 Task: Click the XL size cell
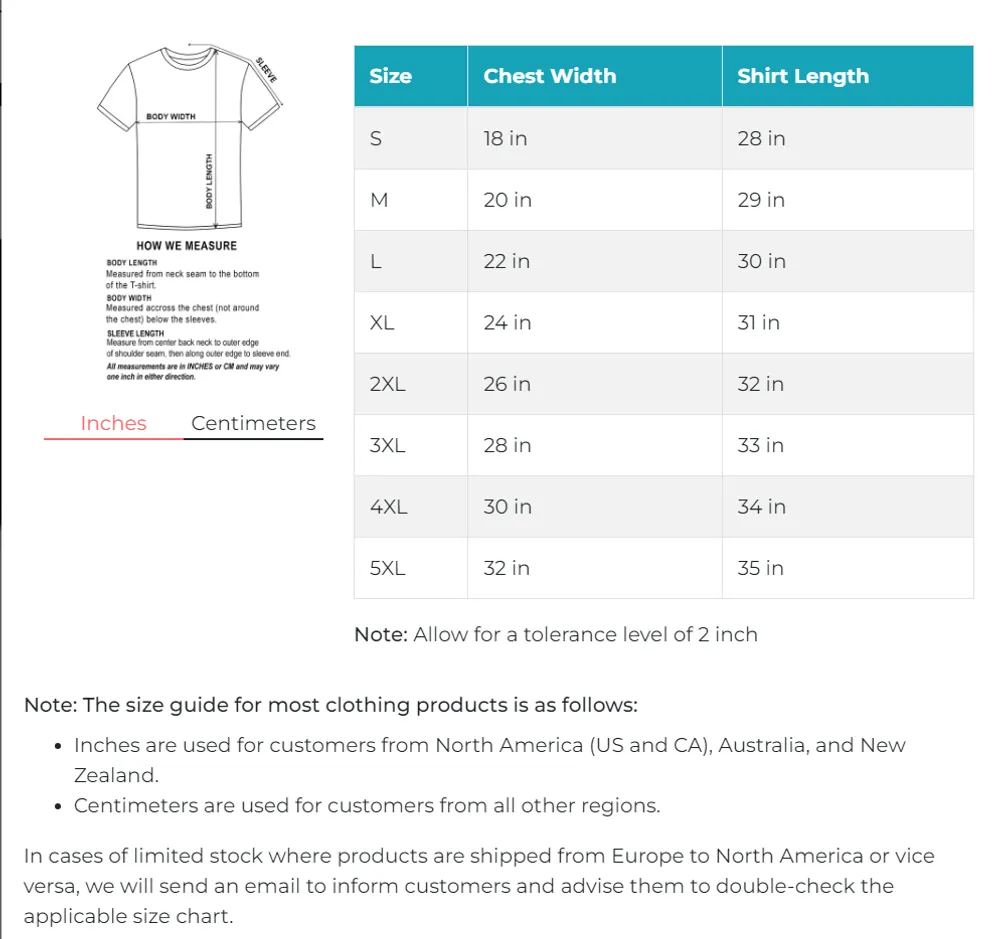click(411, 323)
